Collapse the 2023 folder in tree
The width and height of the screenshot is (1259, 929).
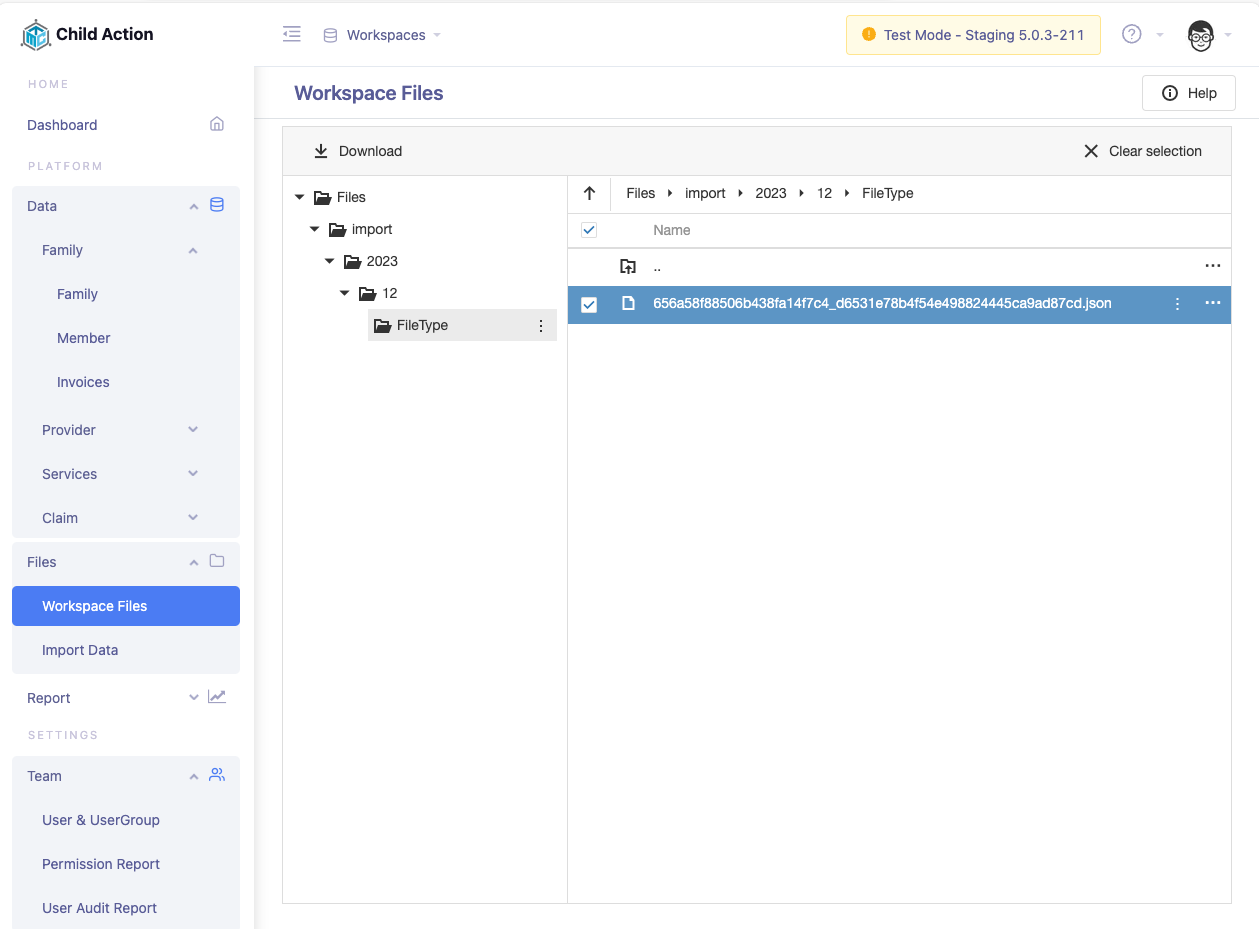click(x=330, y=261)
